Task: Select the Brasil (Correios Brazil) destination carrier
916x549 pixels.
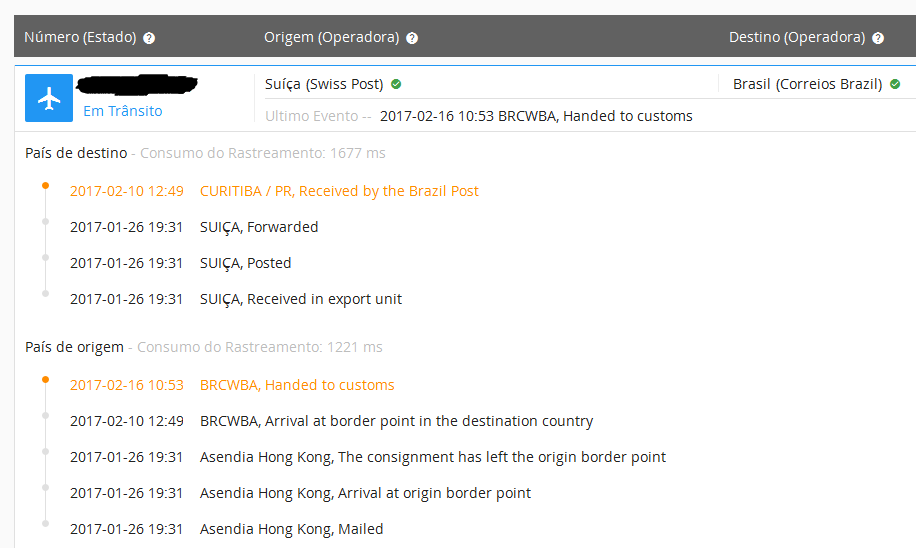Action: tap(807, 84)
